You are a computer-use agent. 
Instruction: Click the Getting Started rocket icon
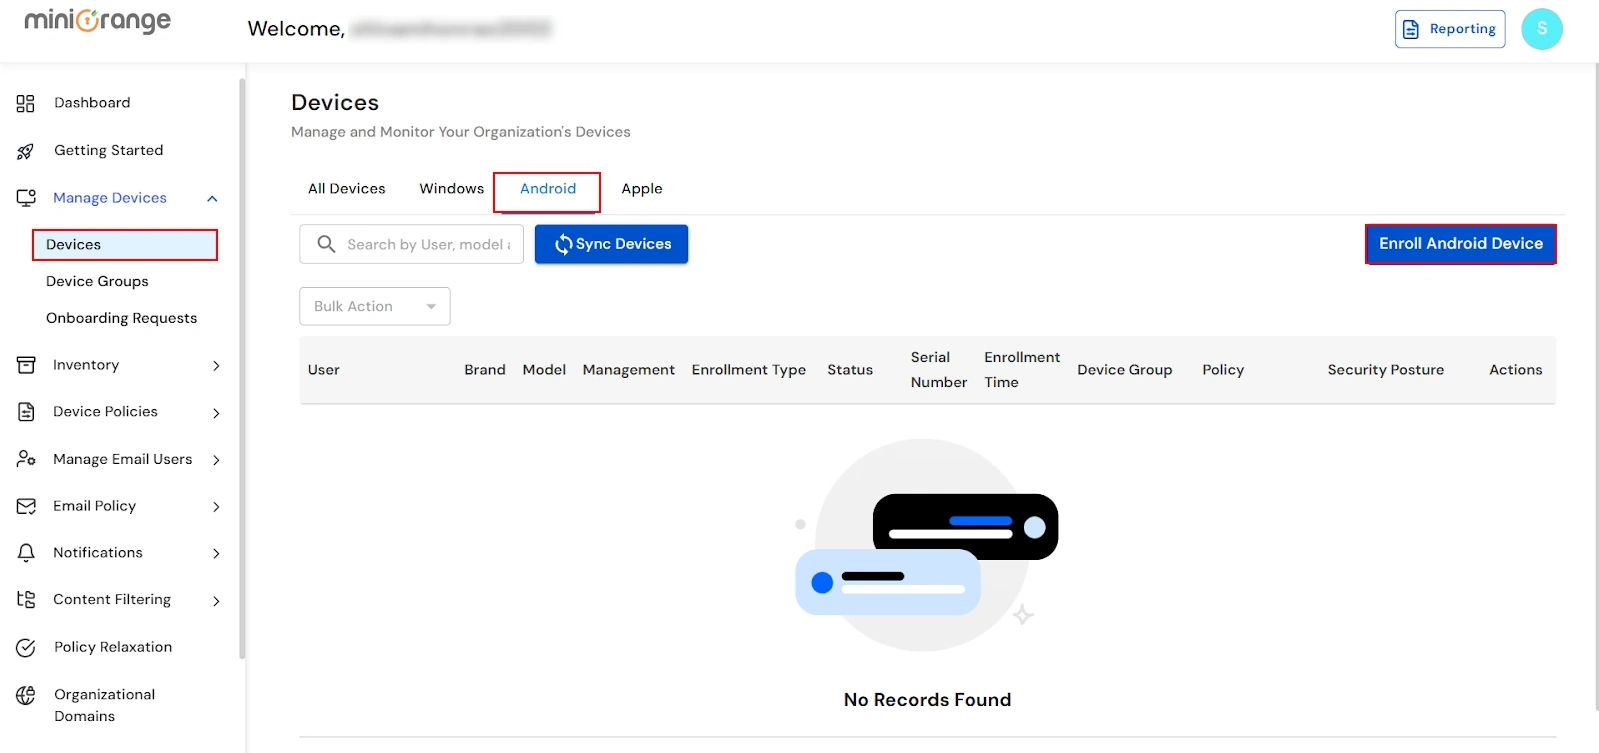(26, 151)
